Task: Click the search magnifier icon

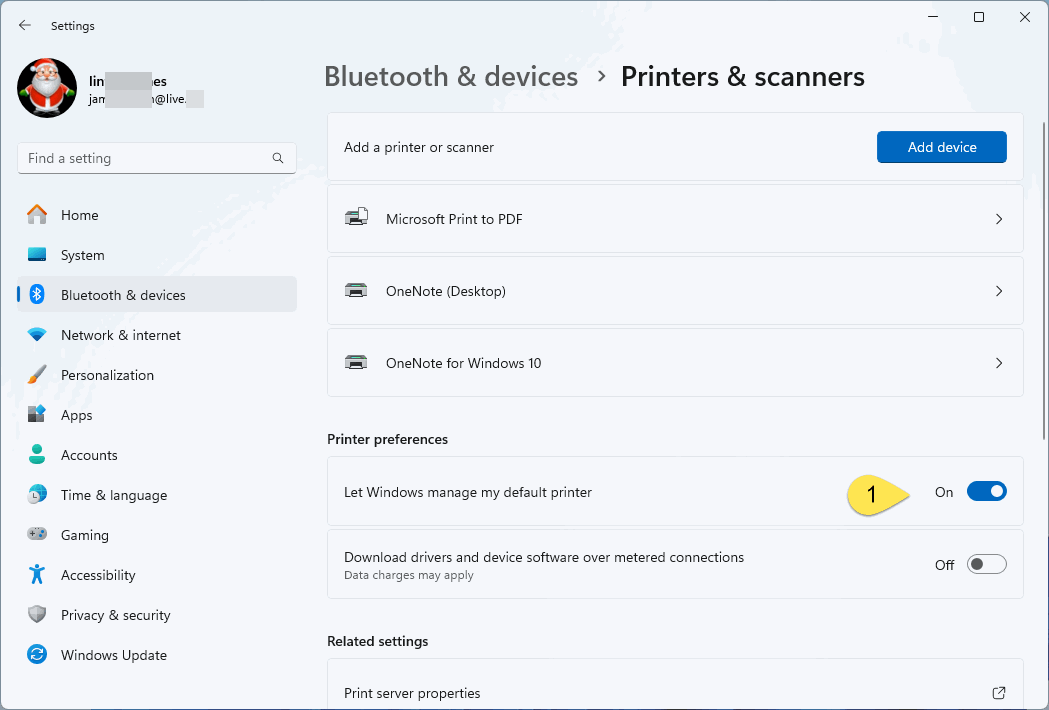Action: pos(278,159)
